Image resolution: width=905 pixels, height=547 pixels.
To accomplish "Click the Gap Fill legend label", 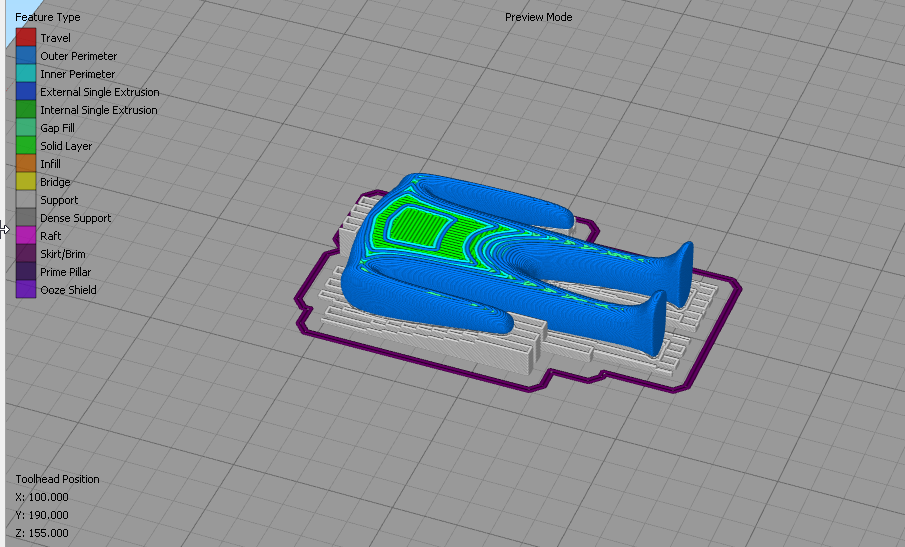I will [x=57, y=128].
